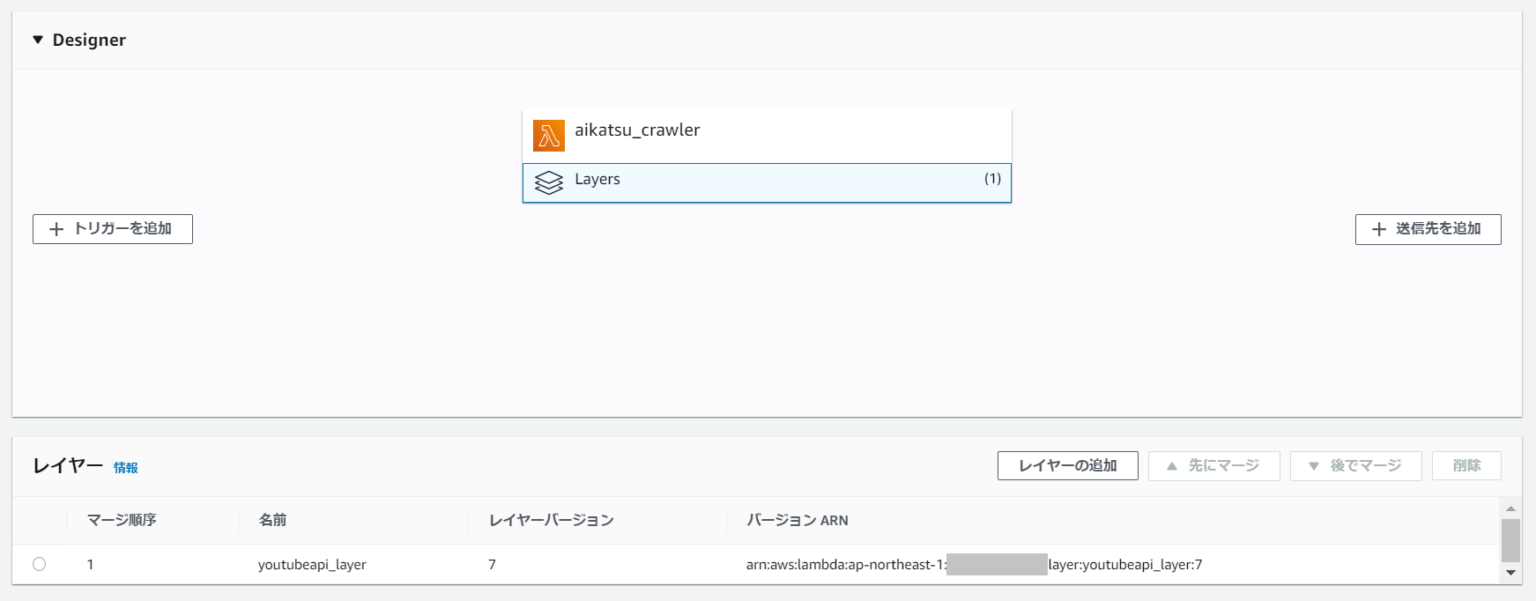Click the 後でマージ down-arrow button
The width and height of the screenshot is (1536, 601).
[x=1356, y=466]
